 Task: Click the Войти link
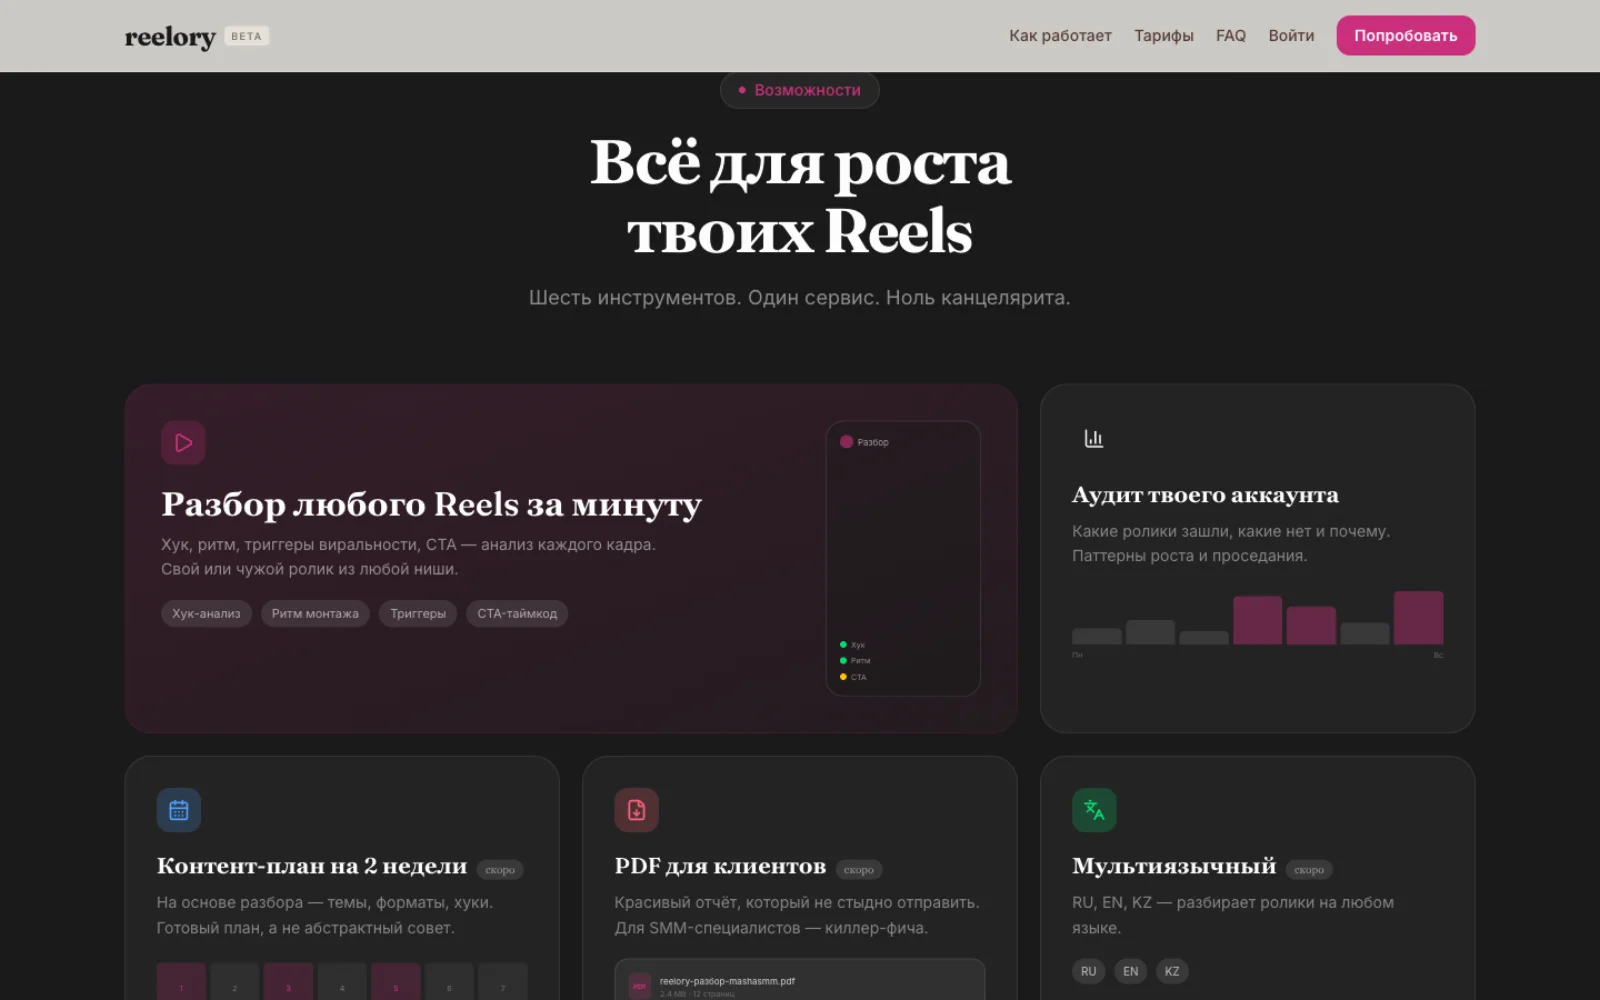[1291, 35]
